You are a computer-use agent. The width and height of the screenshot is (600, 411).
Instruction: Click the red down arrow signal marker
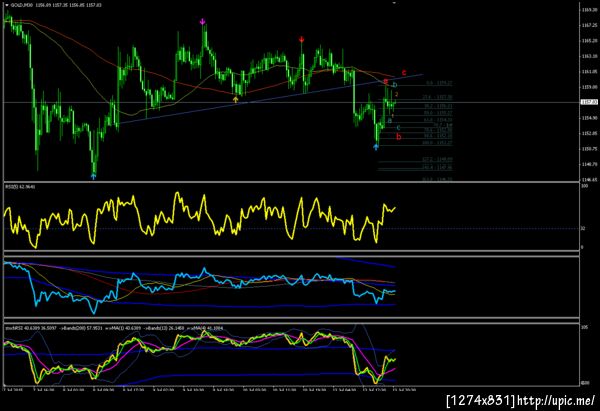click(x=302, y=39)
